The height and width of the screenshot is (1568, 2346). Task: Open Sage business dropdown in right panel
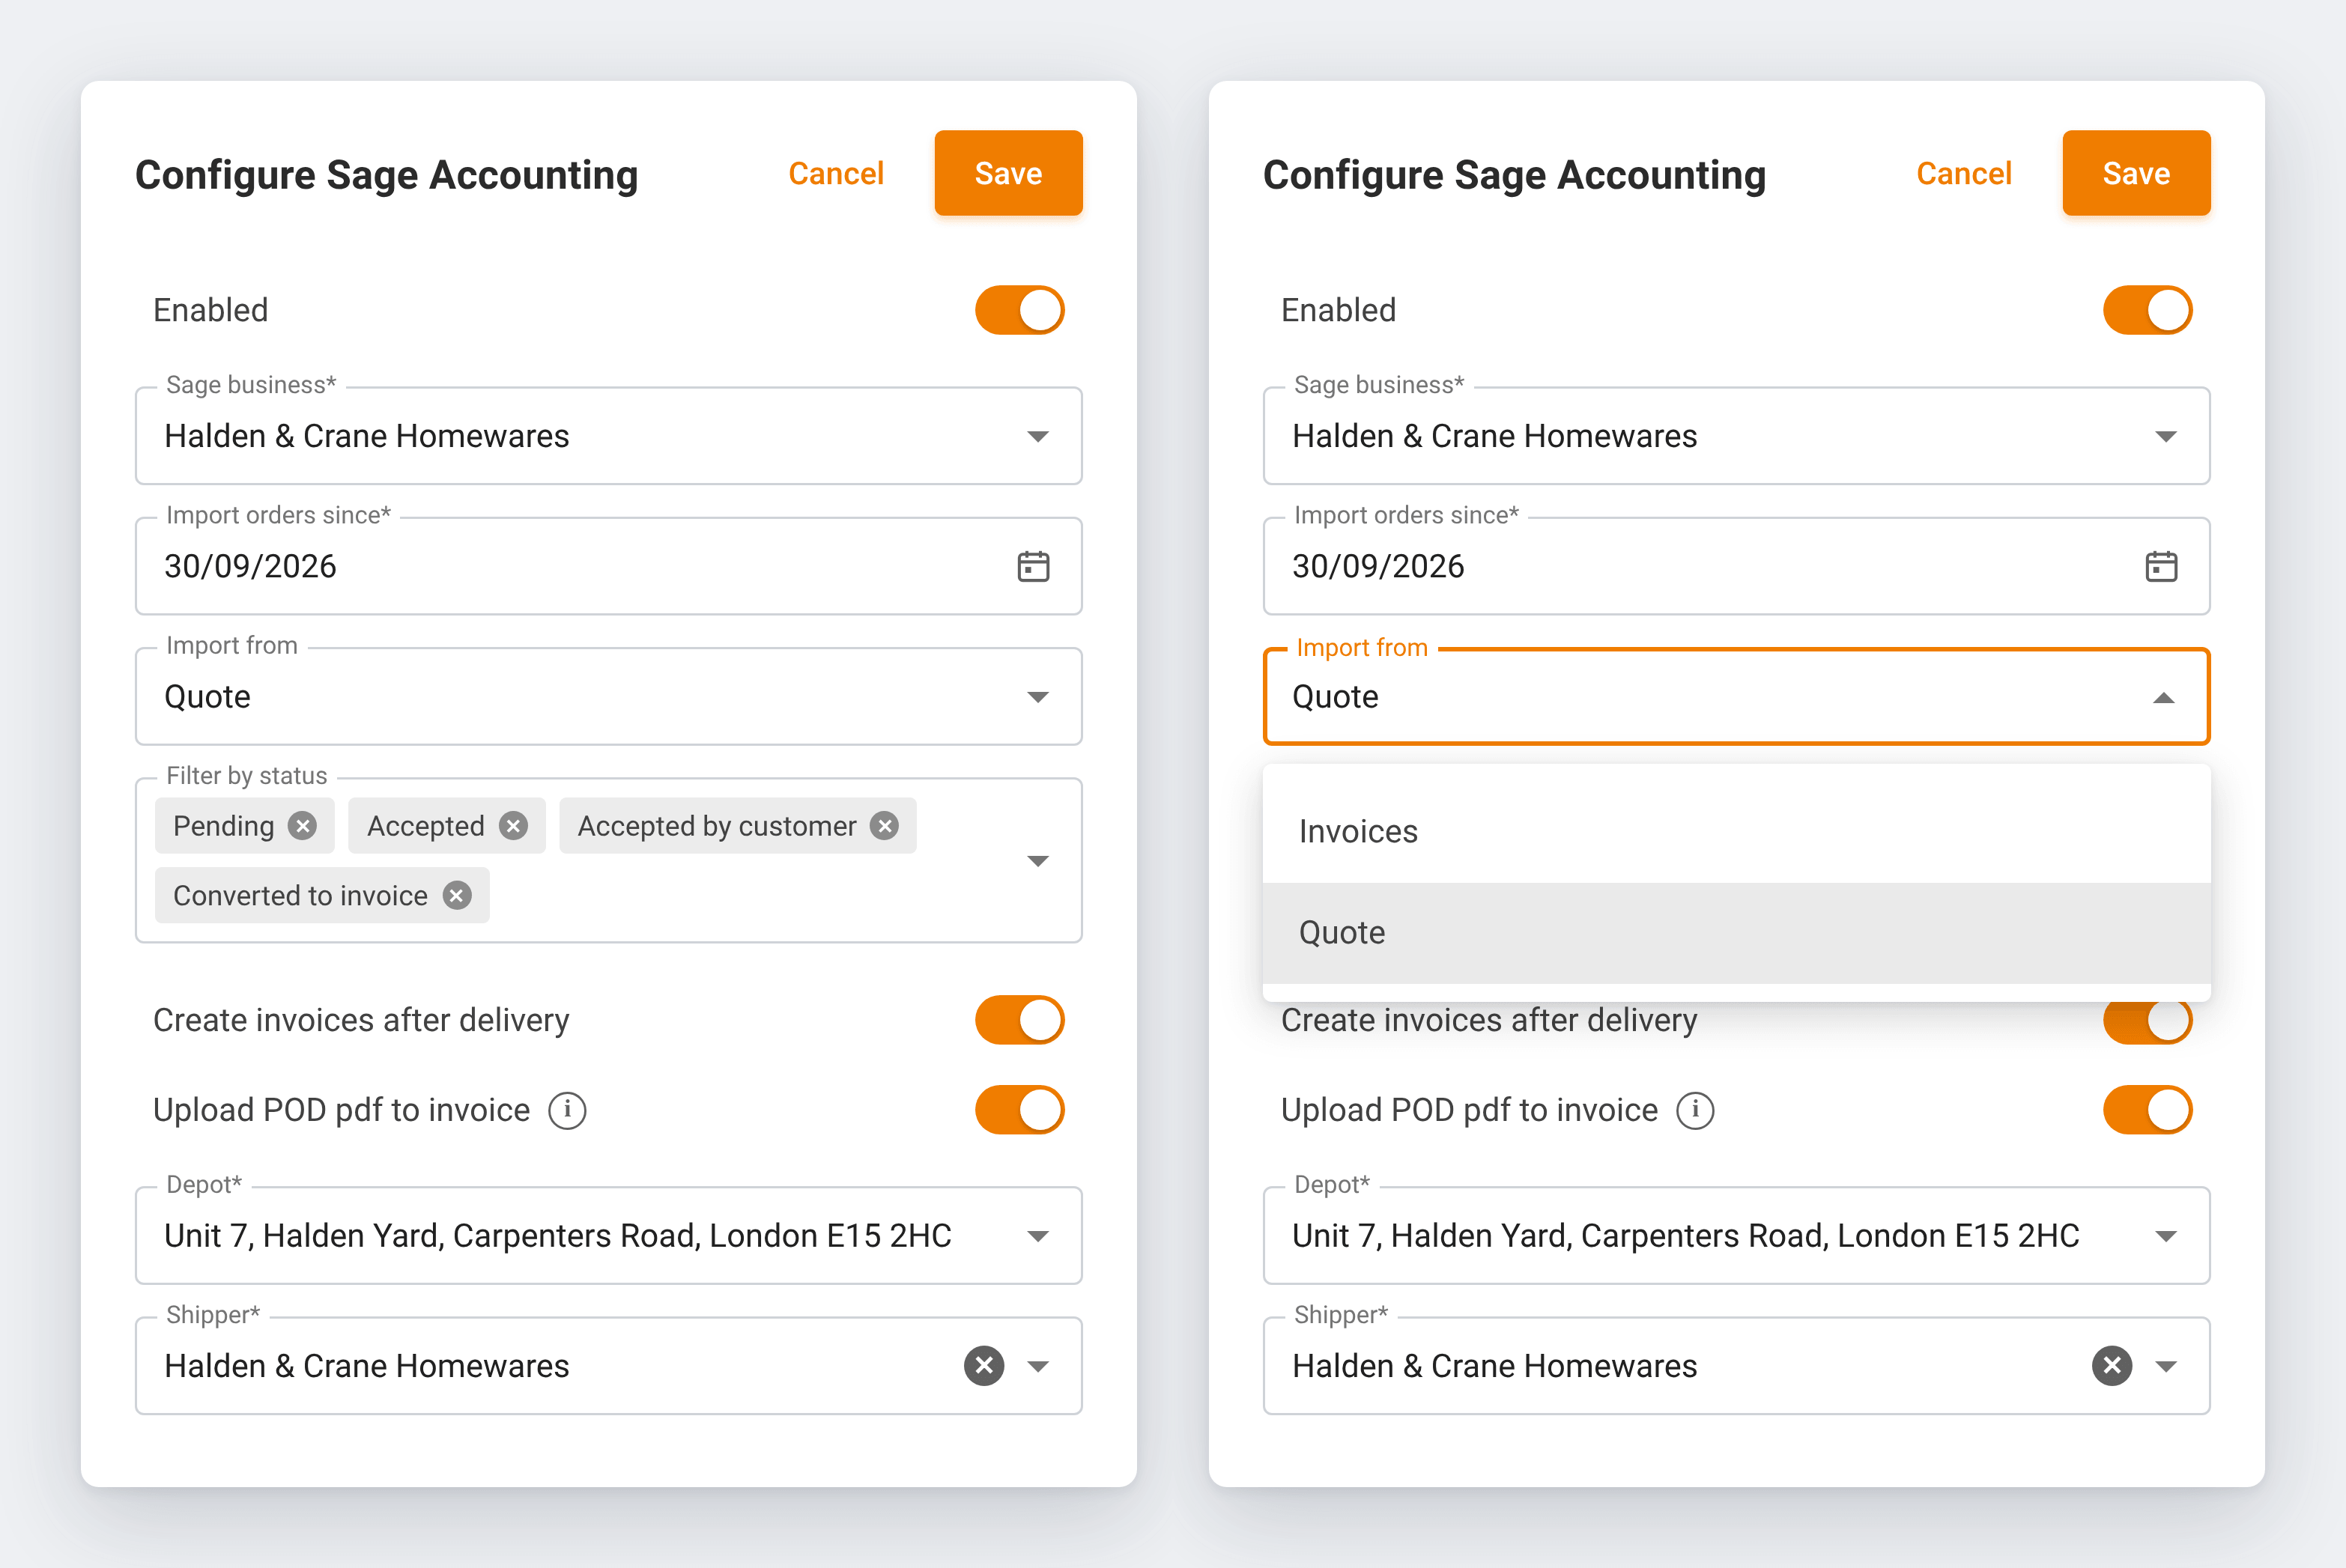(1737, 436)
